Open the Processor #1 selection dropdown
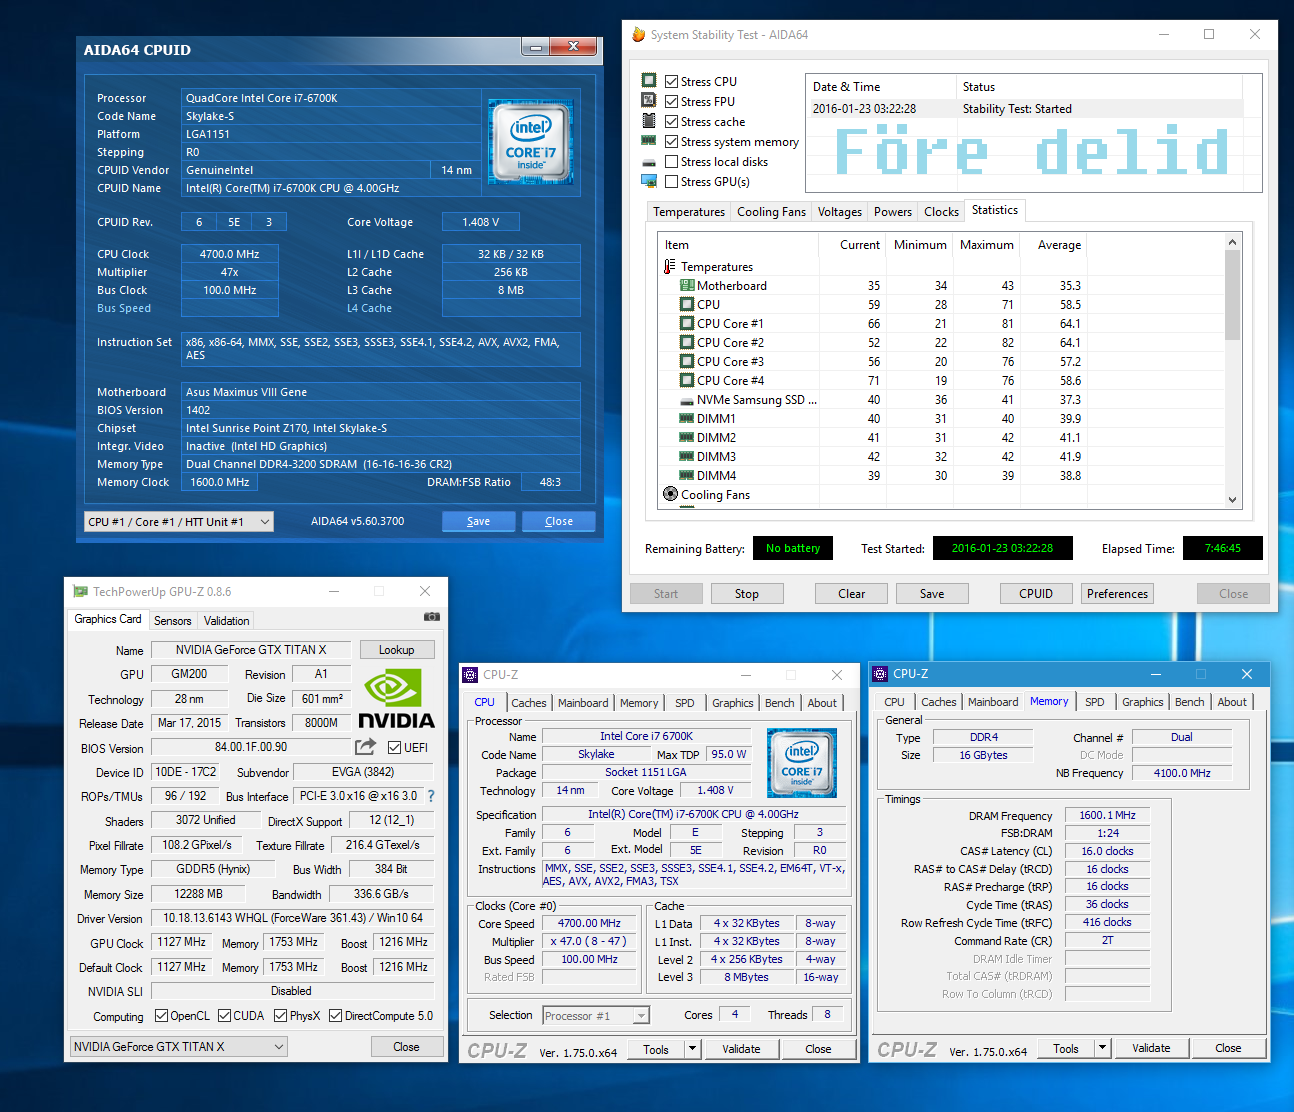 [596, 1016]
